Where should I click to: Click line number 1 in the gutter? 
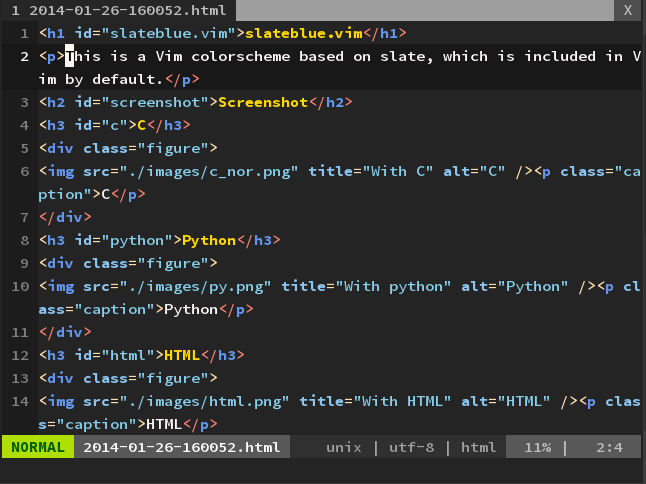coord(24,33)
